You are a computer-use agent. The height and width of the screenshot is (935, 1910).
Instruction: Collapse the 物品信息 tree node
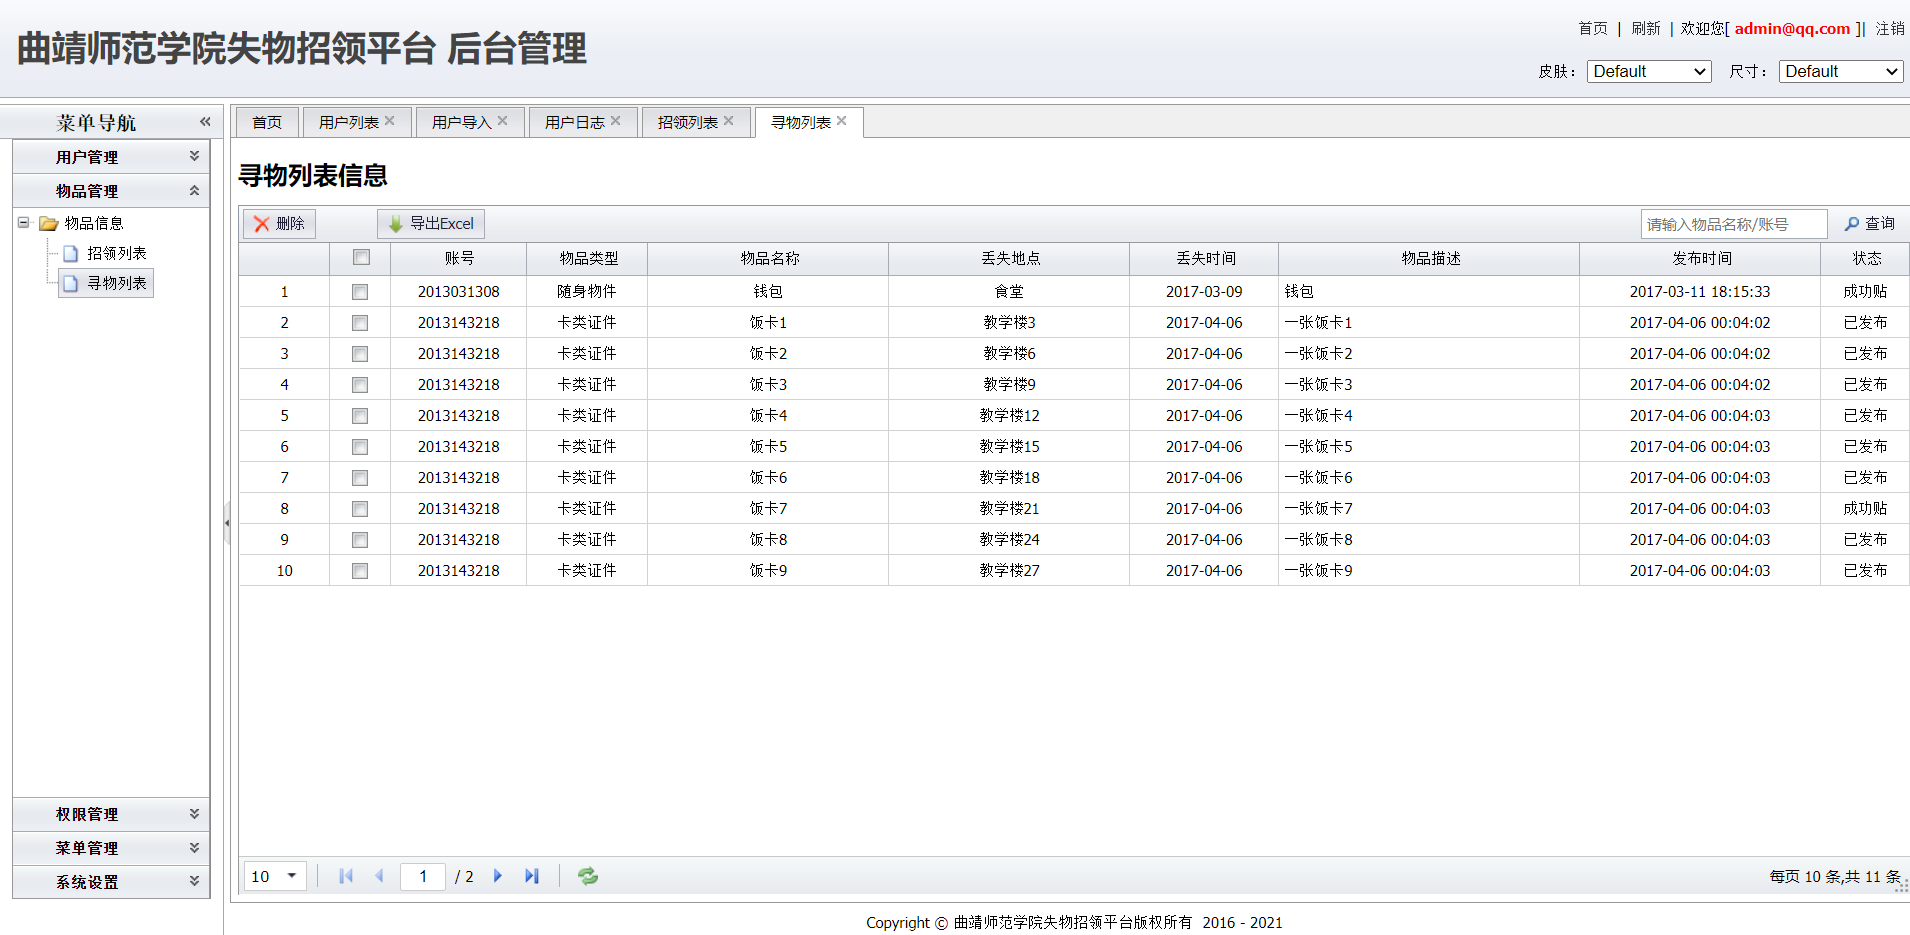23,222
